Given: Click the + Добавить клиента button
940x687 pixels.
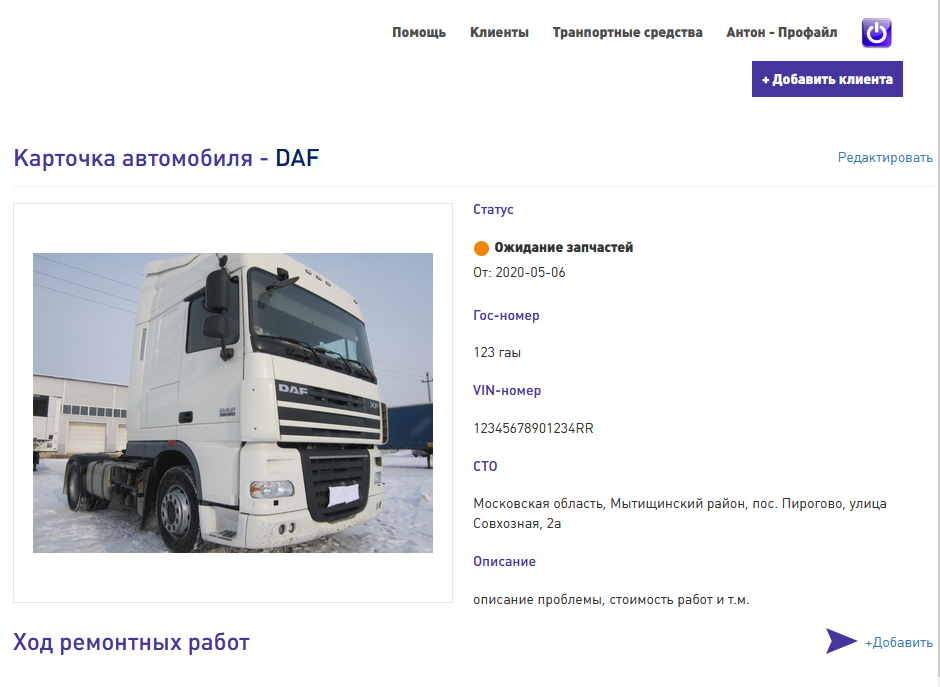Looking at the screenshot, I should point(827,79).
